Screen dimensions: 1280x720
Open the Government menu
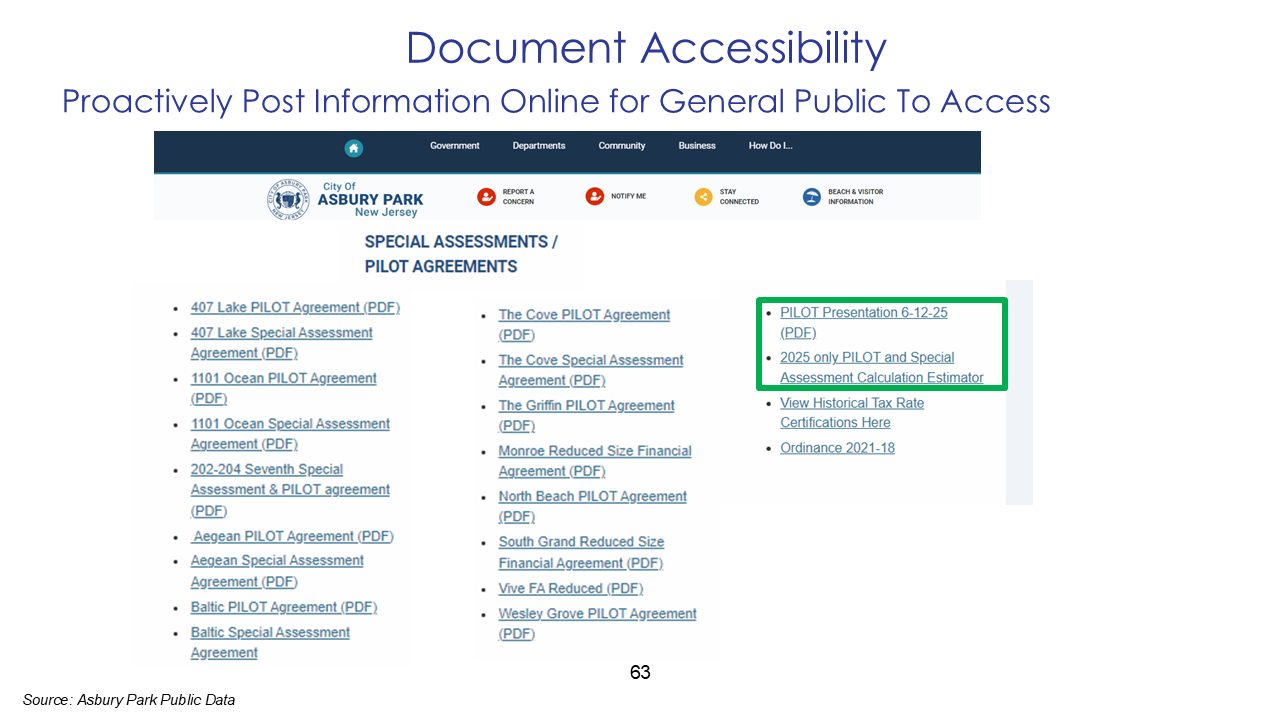[455, 146]
